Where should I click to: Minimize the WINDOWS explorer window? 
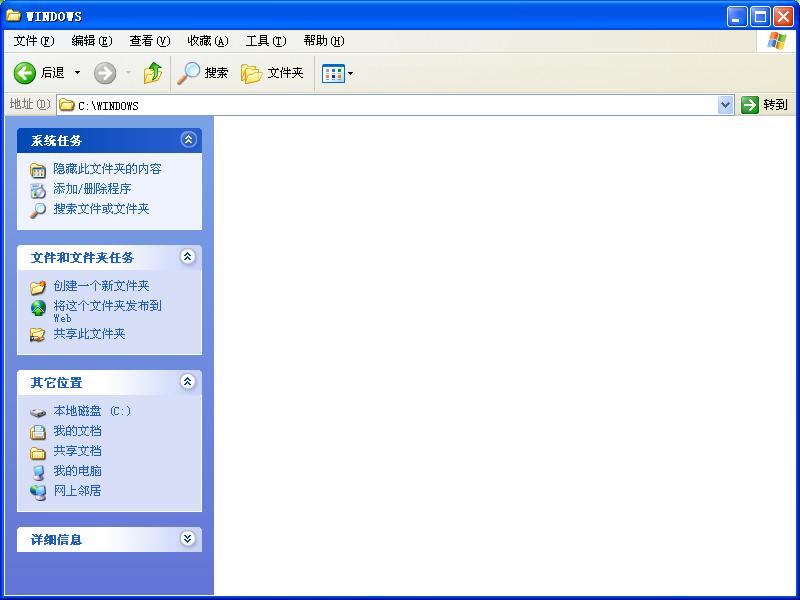point(737,17)
